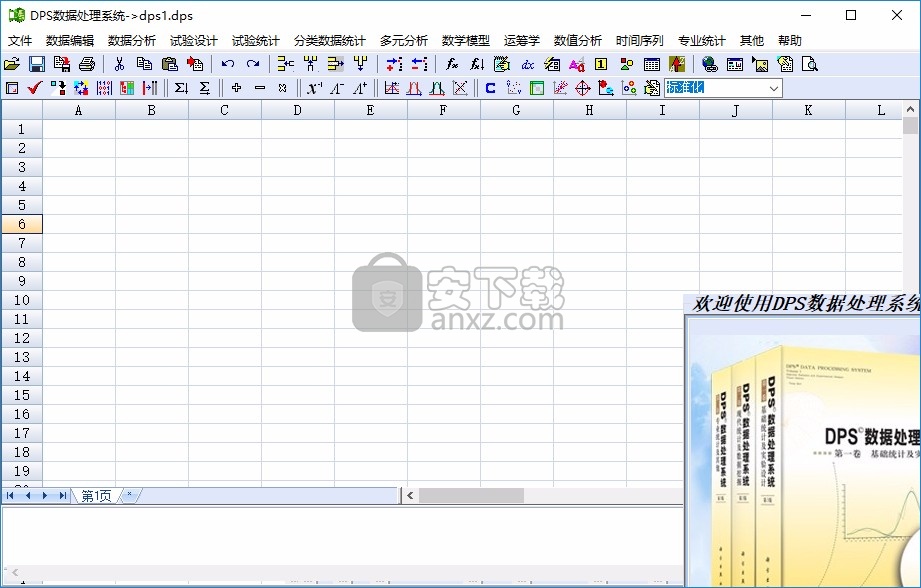The height and width of the screenshot is (588, 921).
Task: Click the page magnifier preview icon
Action: (809, 64)
